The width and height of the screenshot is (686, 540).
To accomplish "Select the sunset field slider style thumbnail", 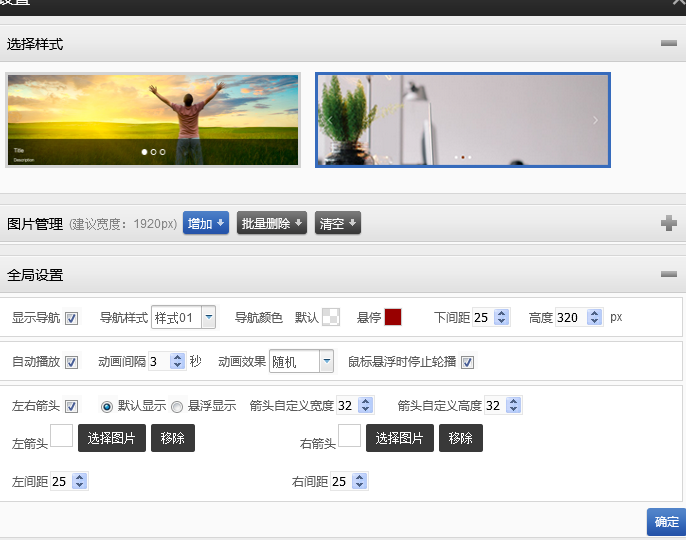I will (153, 120).
